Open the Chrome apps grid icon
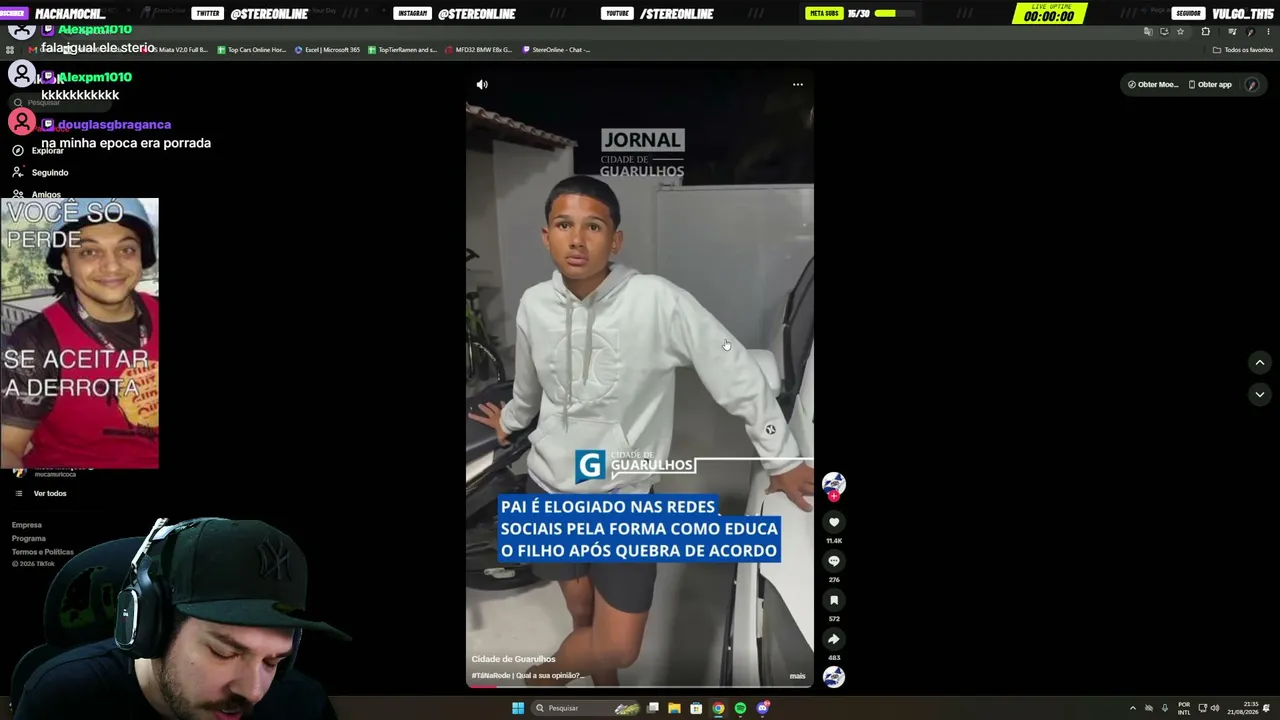The width and height of the screenshot is (1280, 720). [10, 50]
